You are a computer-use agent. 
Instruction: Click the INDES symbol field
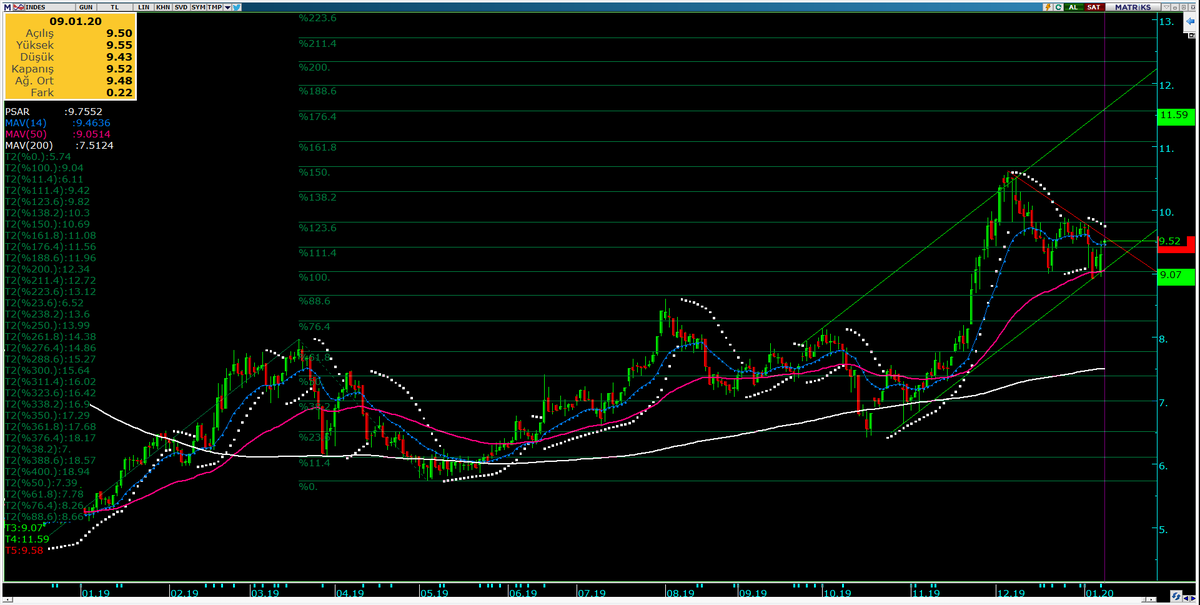[x=50, y=7]
